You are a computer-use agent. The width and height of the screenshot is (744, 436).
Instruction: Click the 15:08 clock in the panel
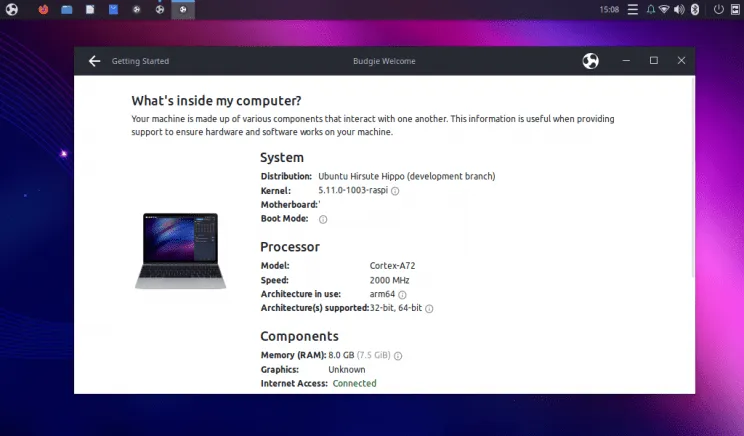[609, 10]
